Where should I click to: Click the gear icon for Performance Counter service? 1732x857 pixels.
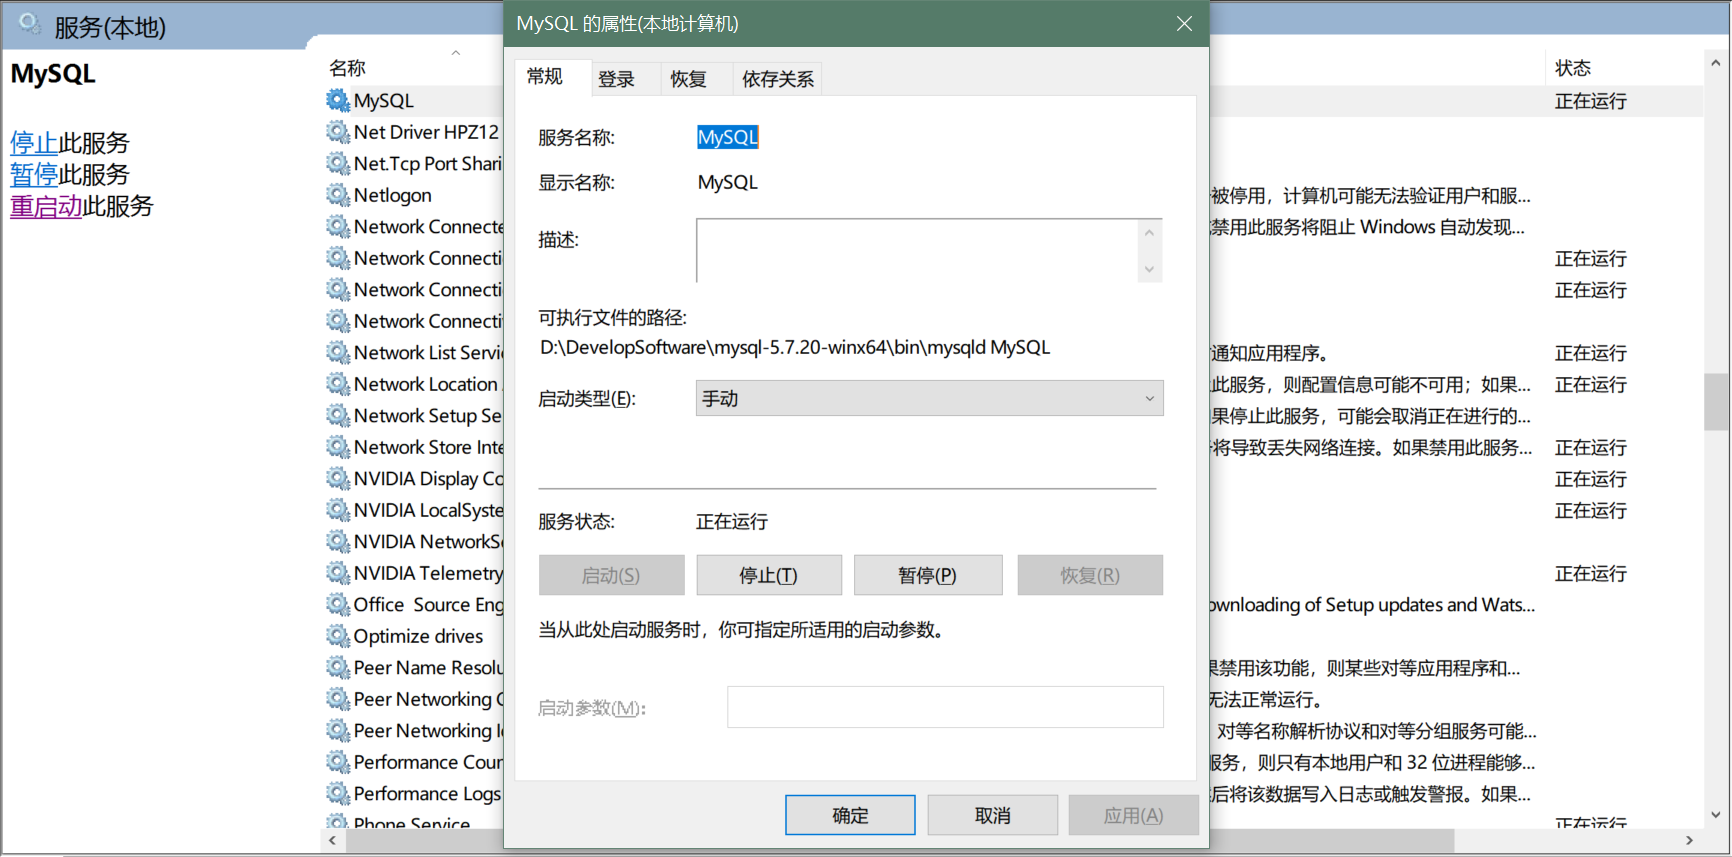click(338, 761)
